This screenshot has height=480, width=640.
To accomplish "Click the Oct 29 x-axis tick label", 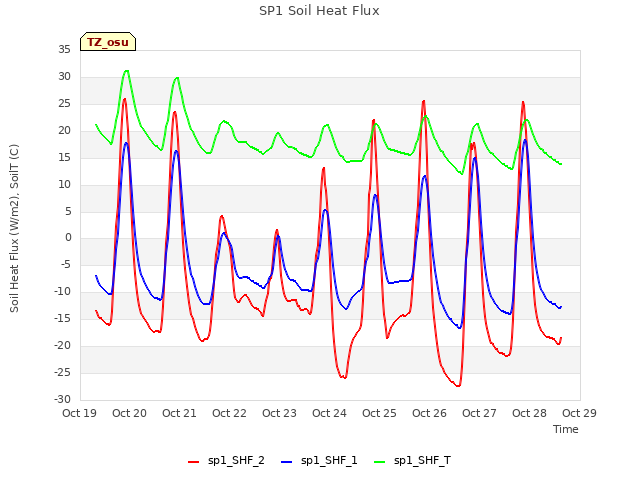I will 580,413.
